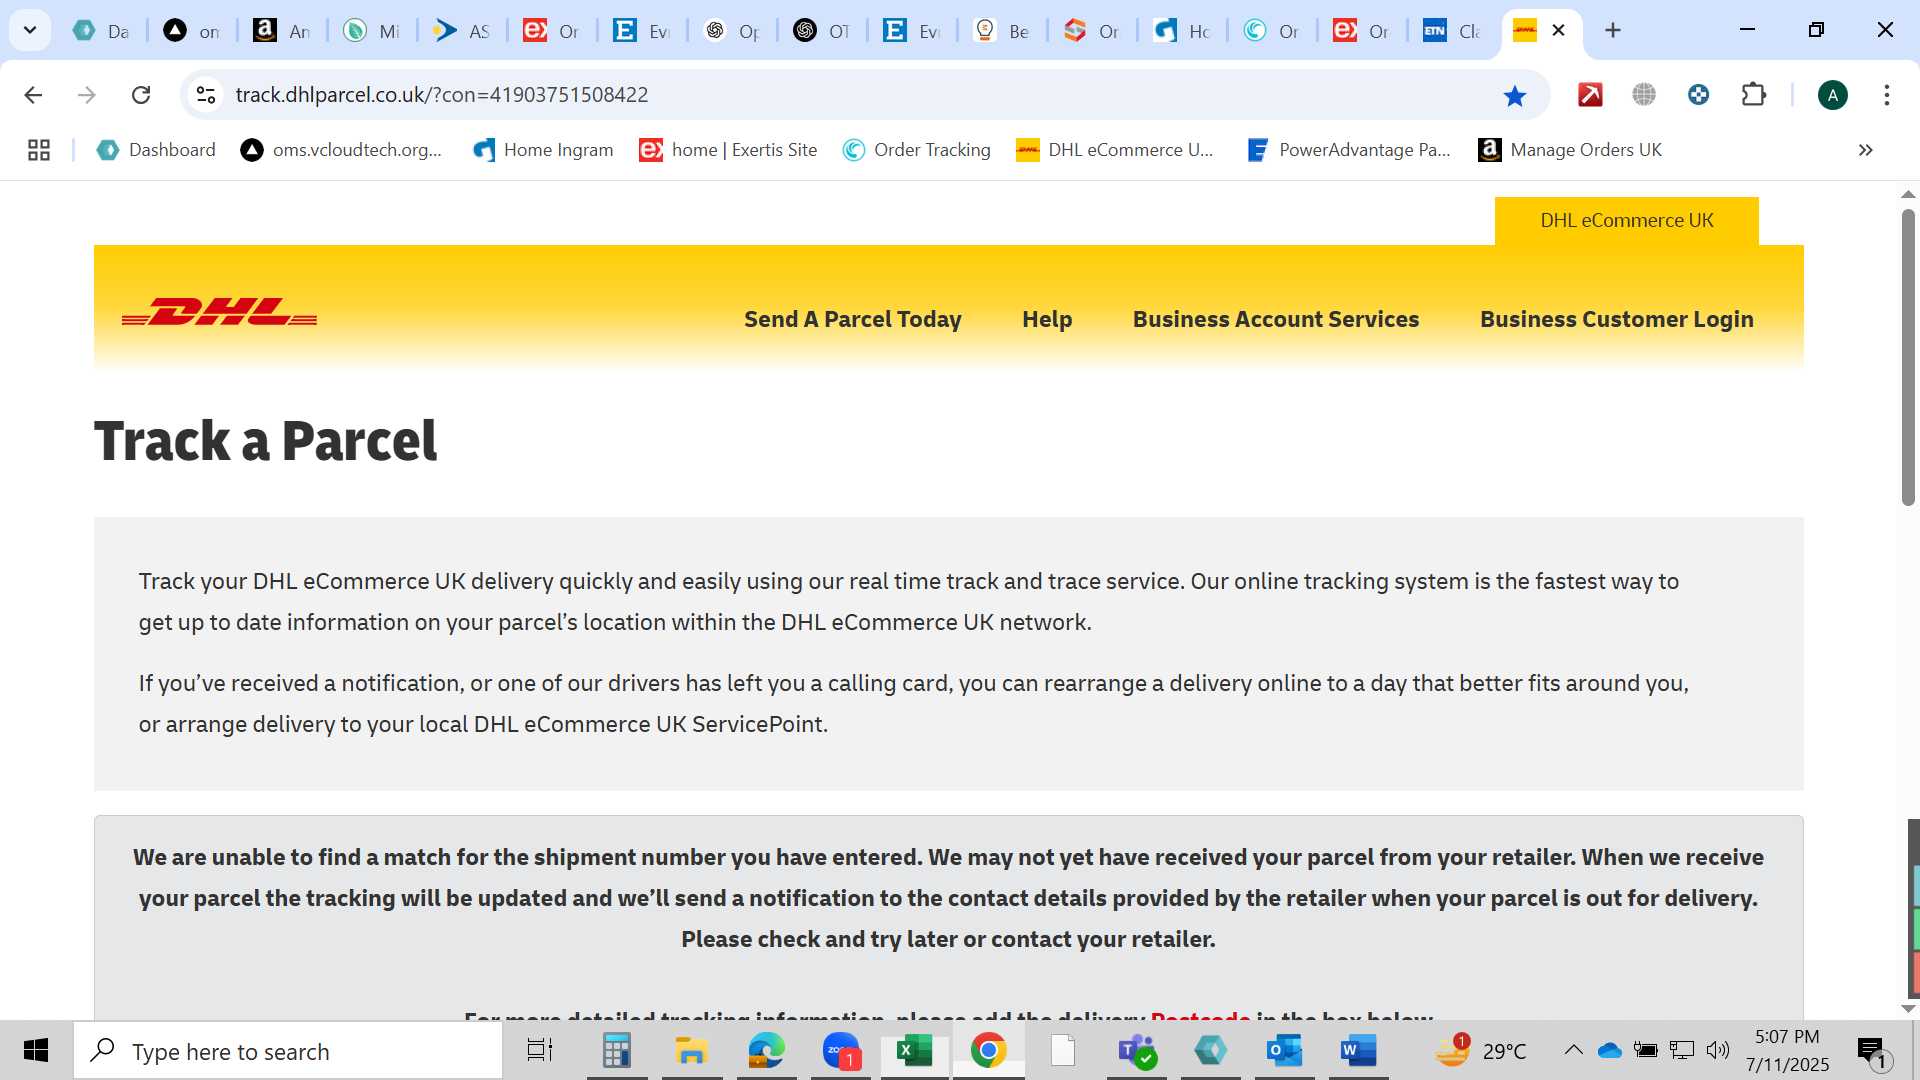Click the address bar URL
Image resolution: width=1920 pixels, height=1080 pixels.
(x=441, y=95)
